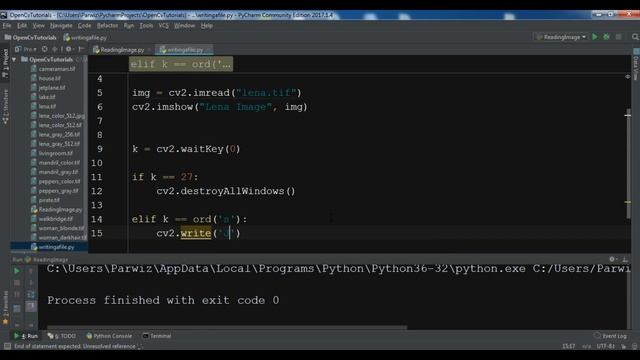Screen dimensions: 640x360
Task: Click writingafile.py breadcrumb in navigation bar
Action: [85, 37]
